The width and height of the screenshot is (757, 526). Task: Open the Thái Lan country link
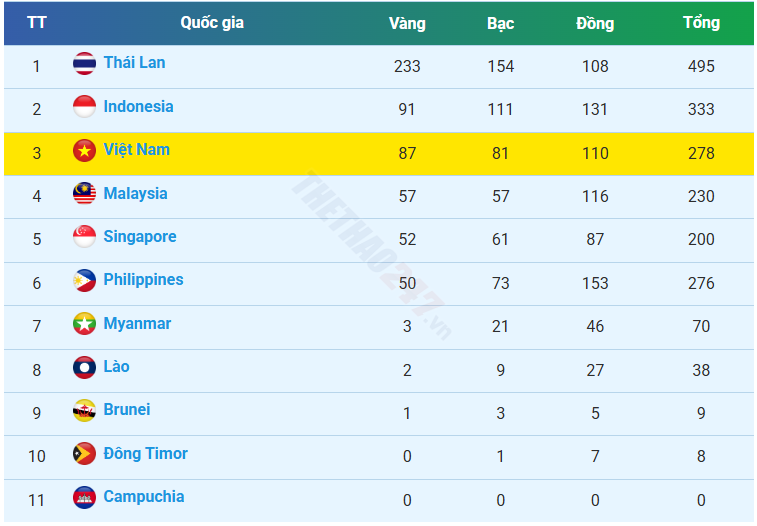pyautogui.click(x=134, y=63)
